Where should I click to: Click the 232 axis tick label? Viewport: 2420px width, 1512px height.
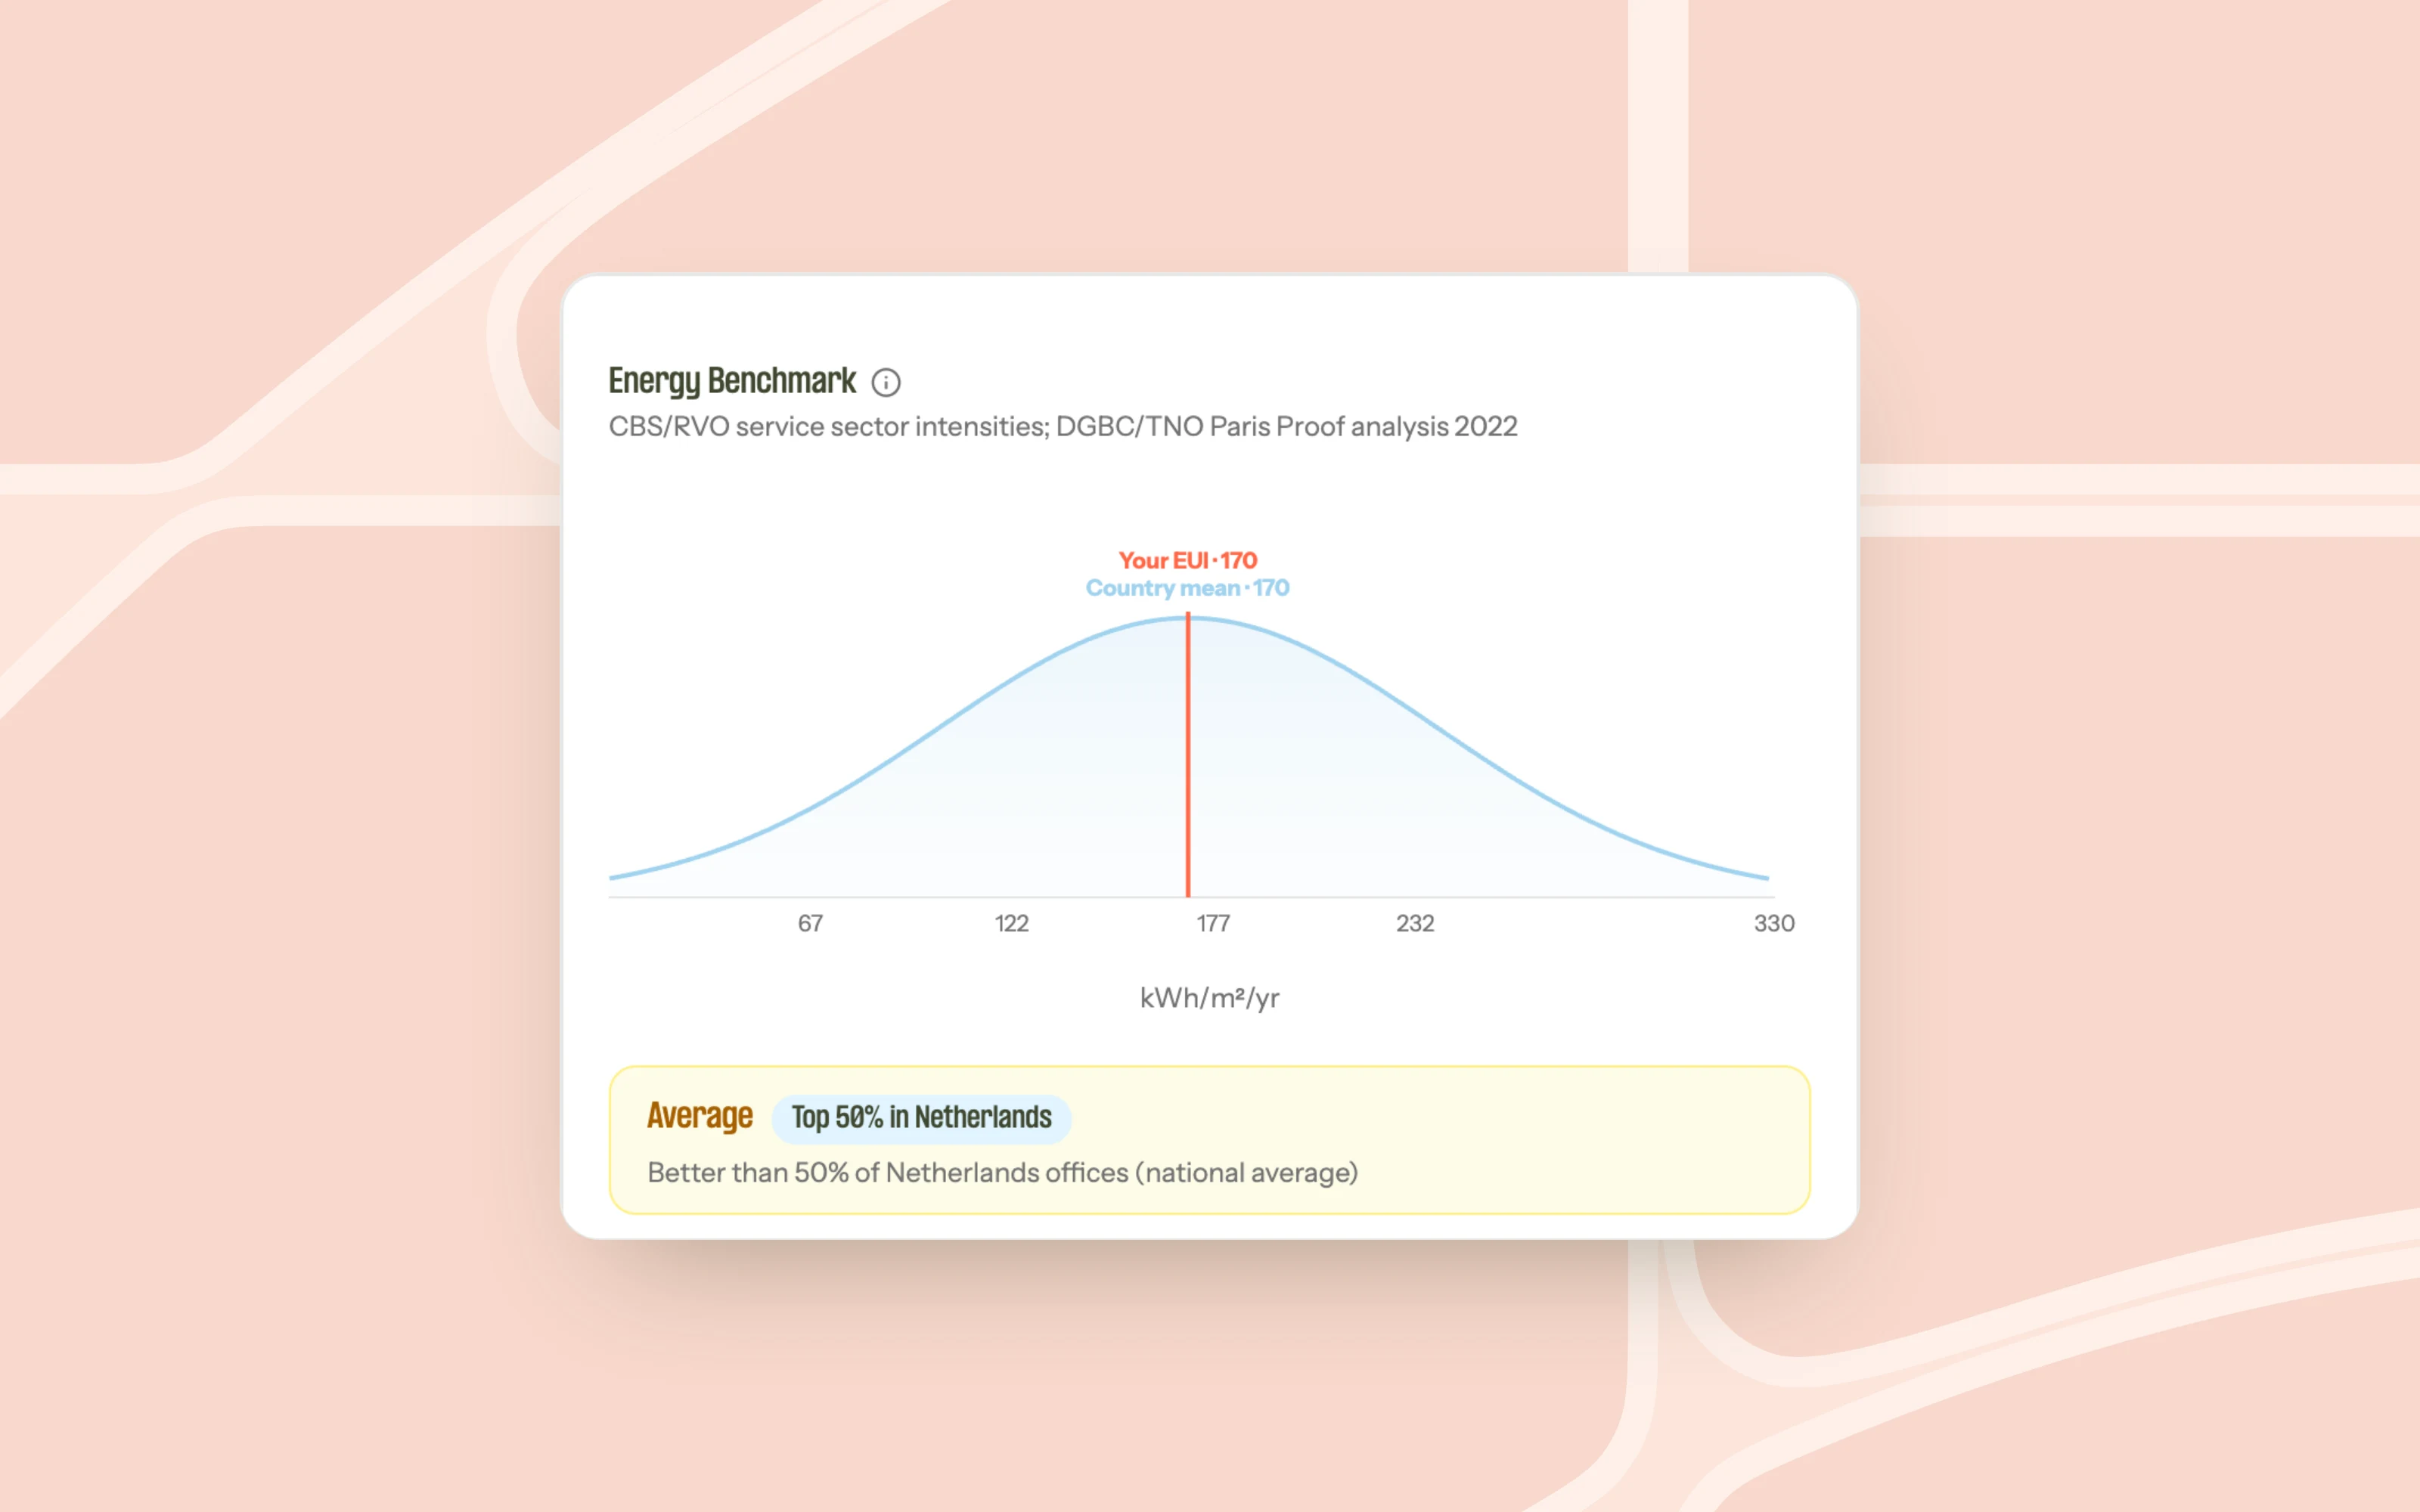[x=1415, y=923]
